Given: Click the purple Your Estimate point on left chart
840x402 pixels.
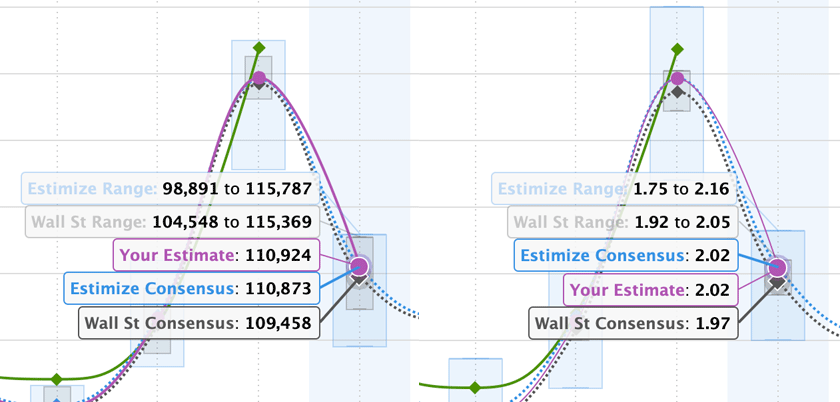Looking at the screenshot, I should tap(359, 266).
